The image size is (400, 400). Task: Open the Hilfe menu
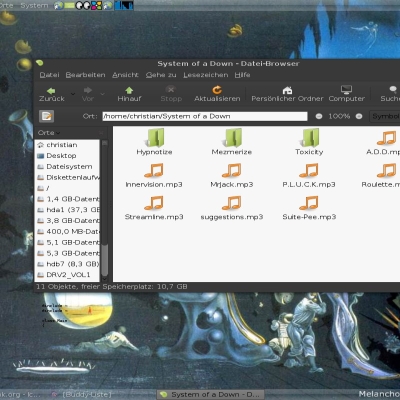[242, 75]
